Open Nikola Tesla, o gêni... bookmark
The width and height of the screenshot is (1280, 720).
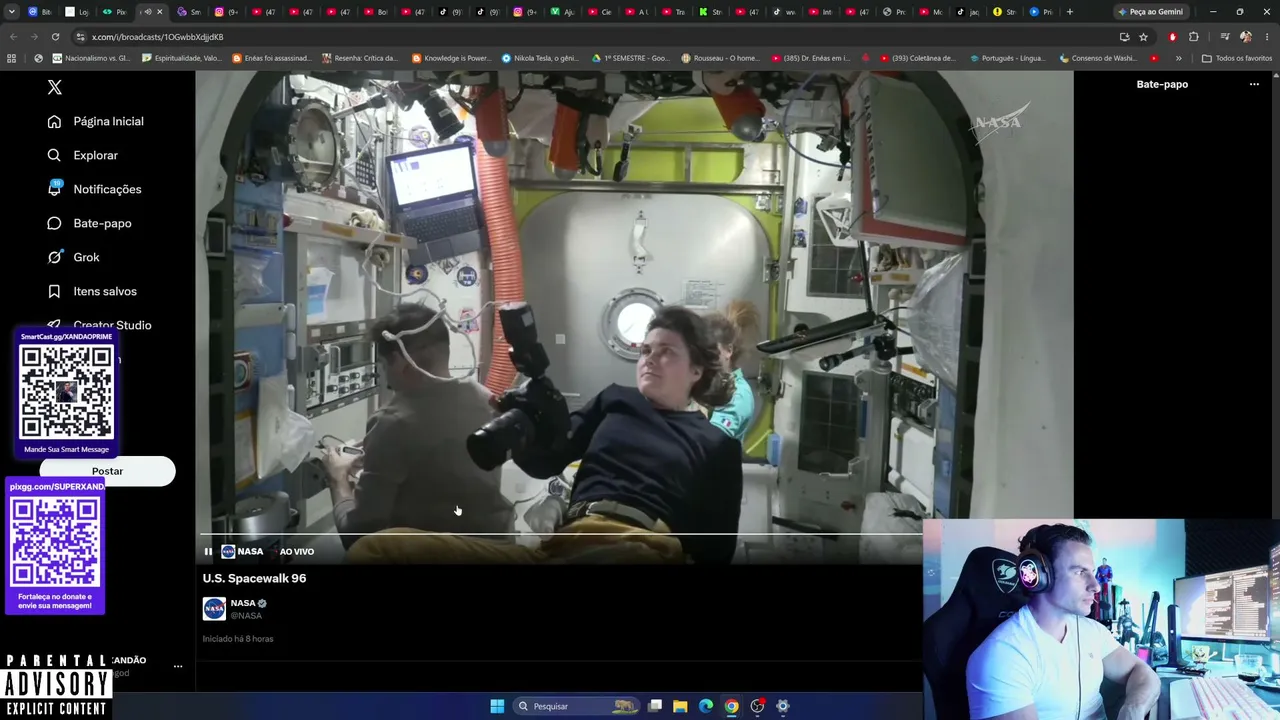(x=540, y=58)
